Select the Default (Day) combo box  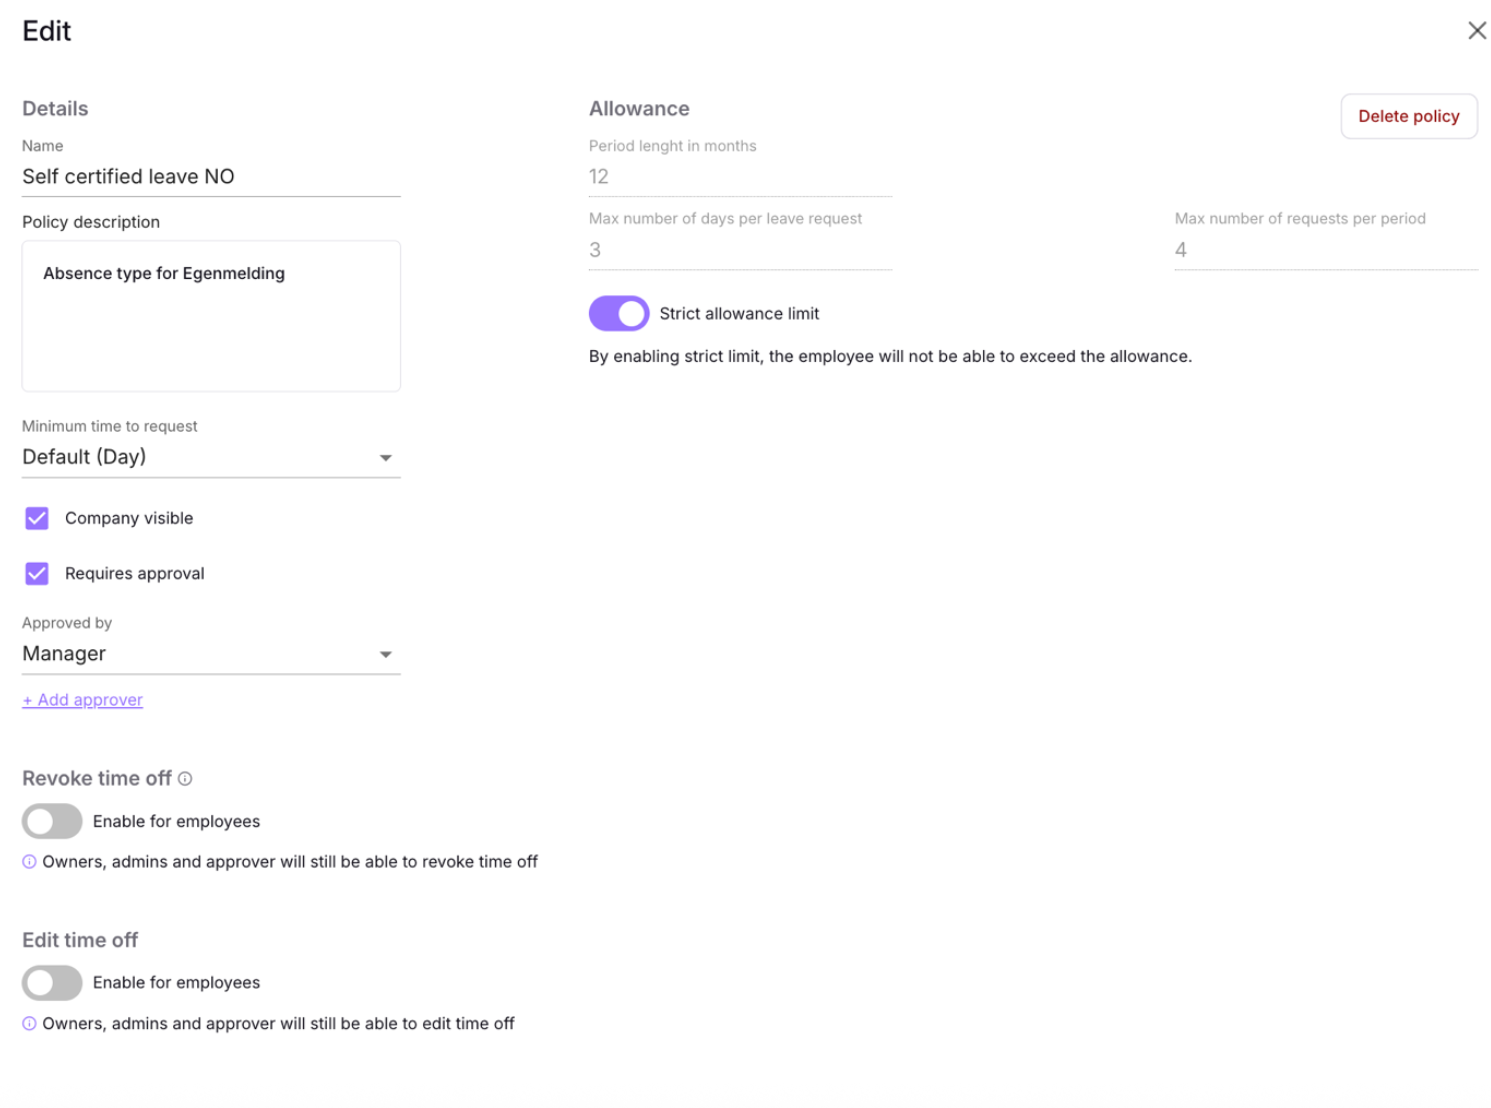(211, 457)
